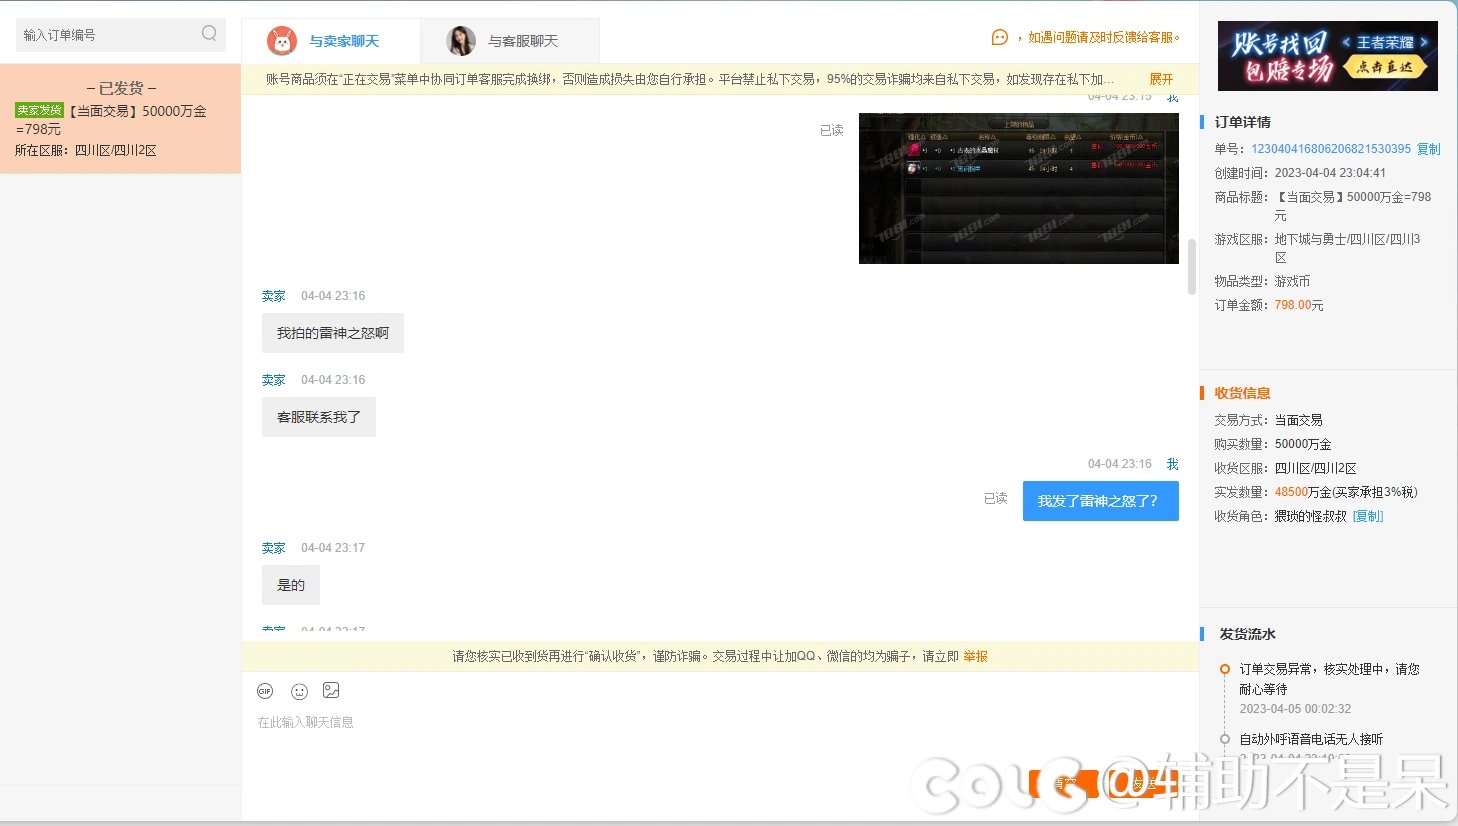Click the search magnifier in order number box
Viewport: 1458px width, 826px height.
[x=209, y=34]
